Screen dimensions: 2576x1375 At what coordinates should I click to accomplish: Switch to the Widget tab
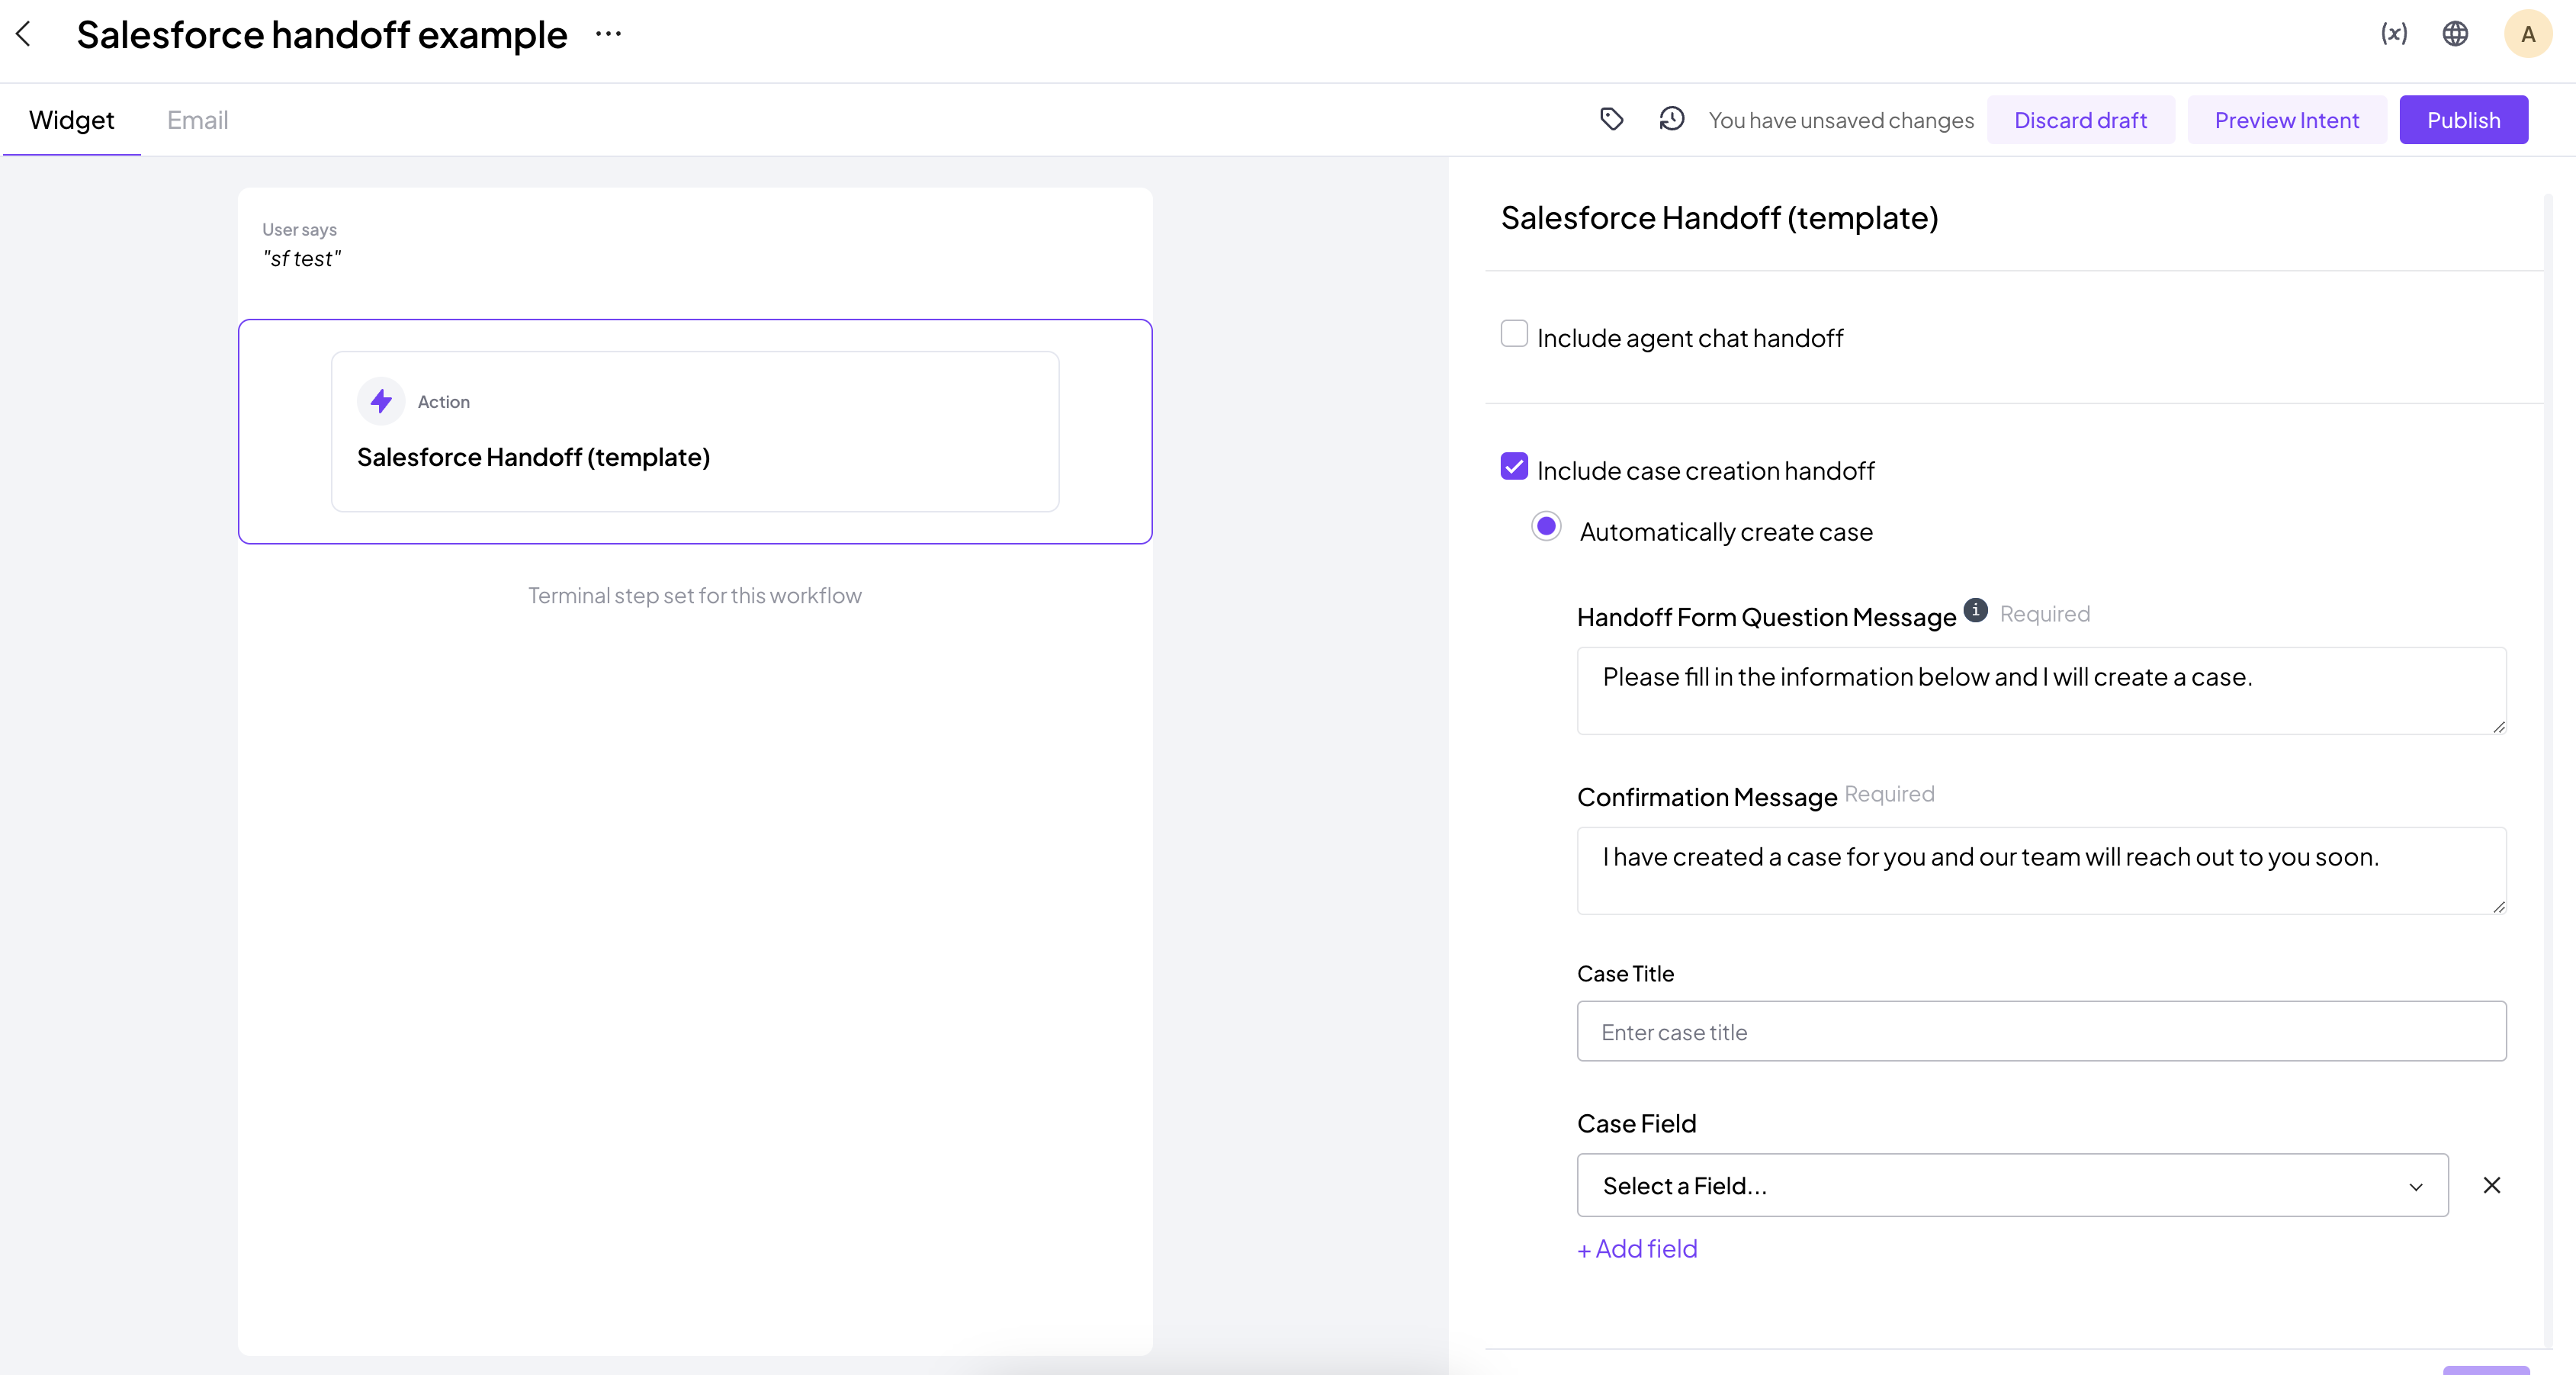(71, 120)
